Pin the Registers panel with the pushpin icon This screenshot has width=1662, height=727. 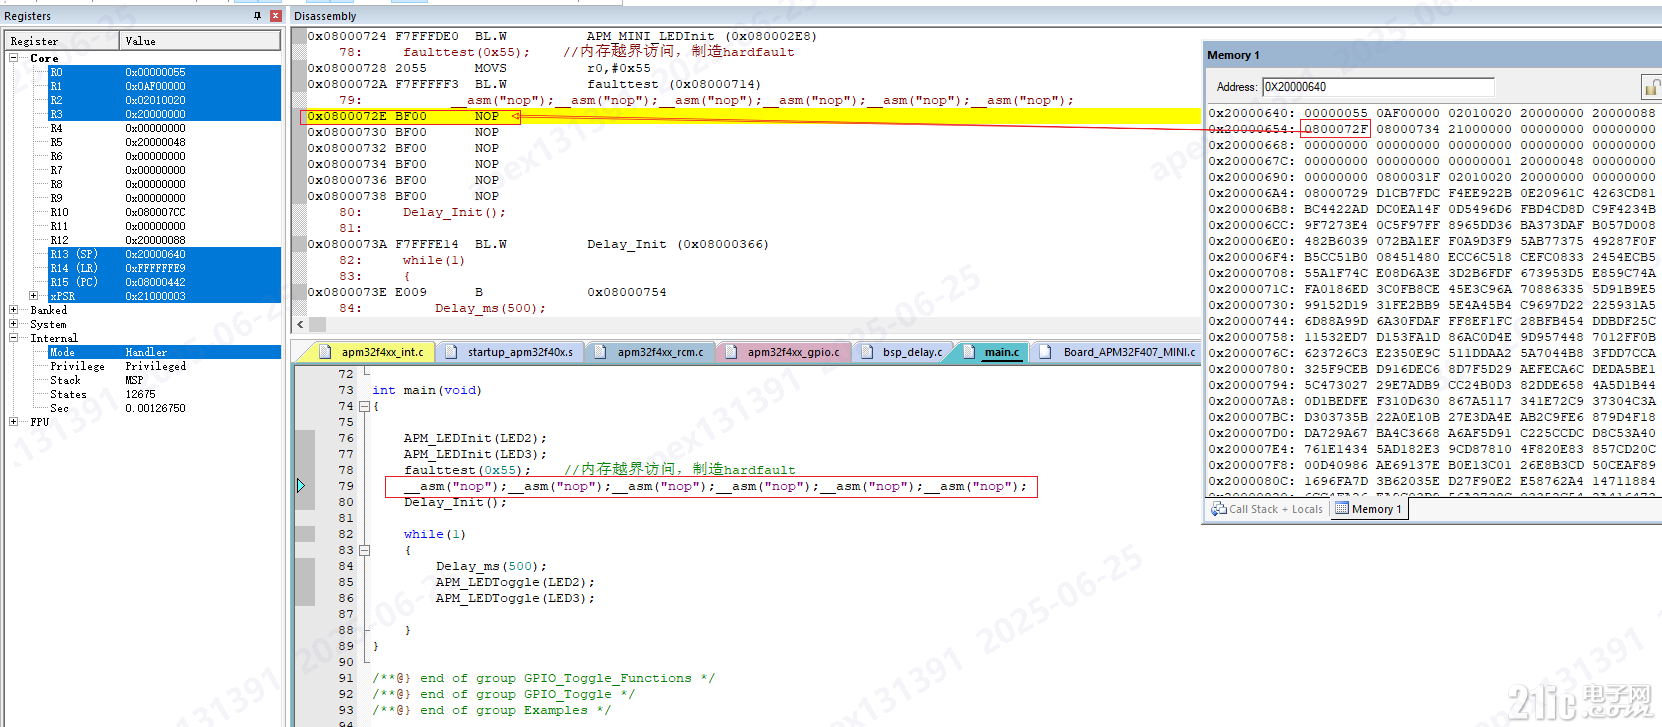(x=257, y=16)
